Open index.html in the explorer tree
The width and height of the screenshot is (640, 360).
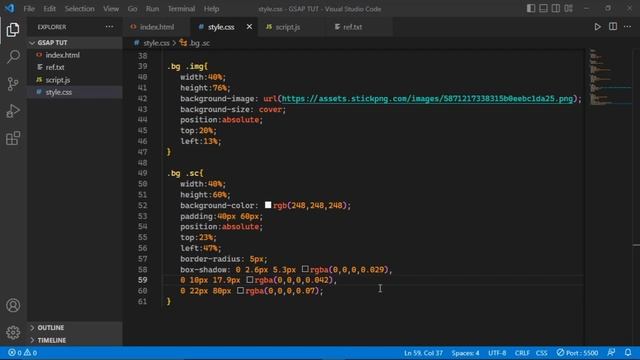(x=75, y=55)
